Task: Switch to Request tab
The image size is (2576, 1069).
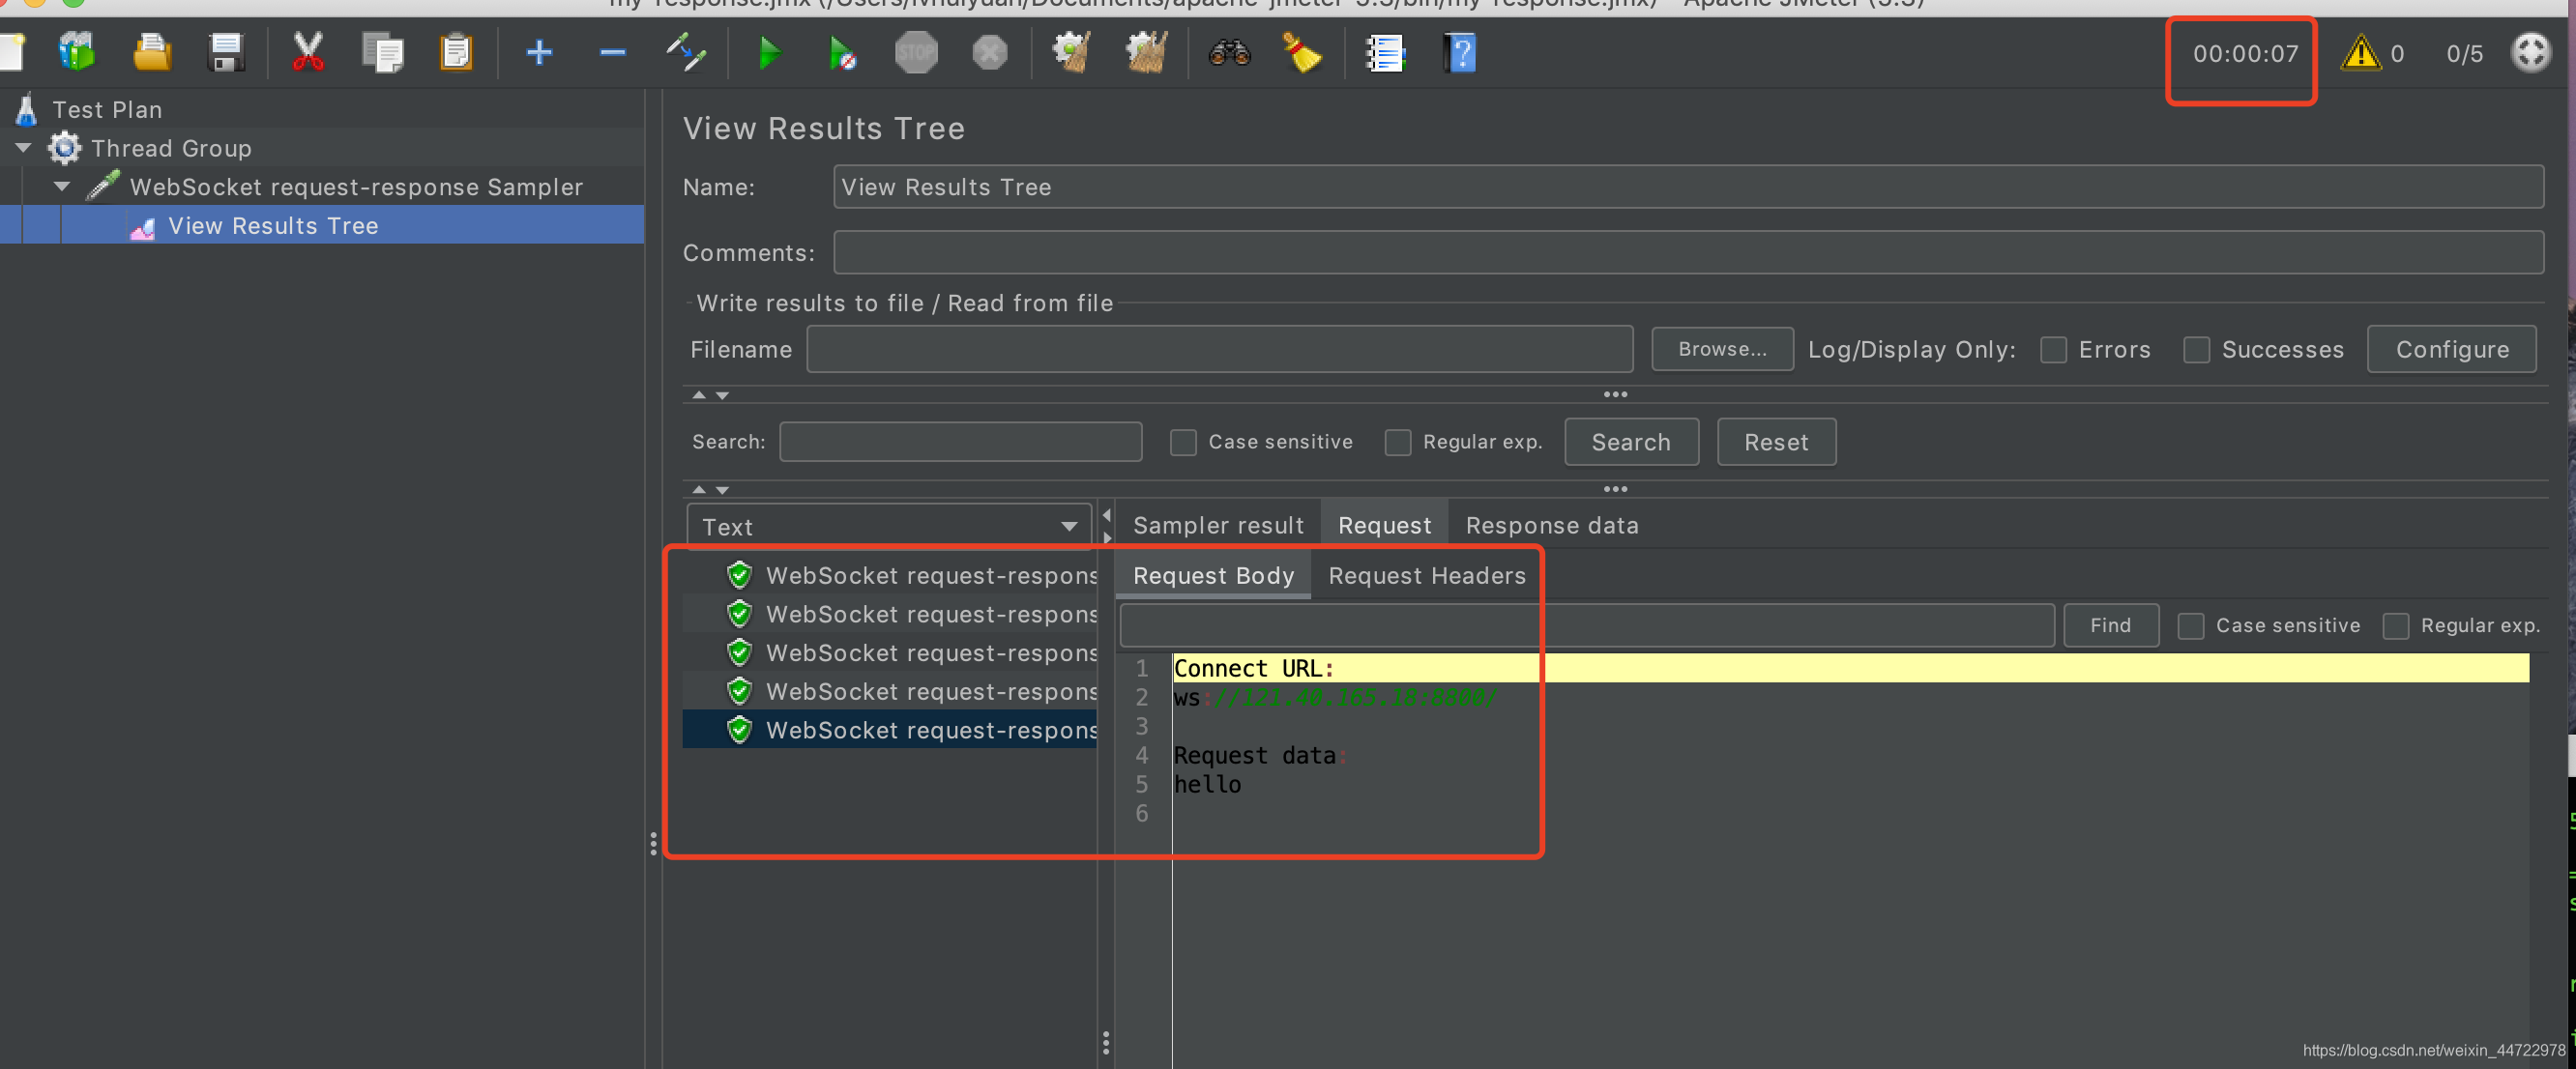Action: click(x=1384, y=525)
